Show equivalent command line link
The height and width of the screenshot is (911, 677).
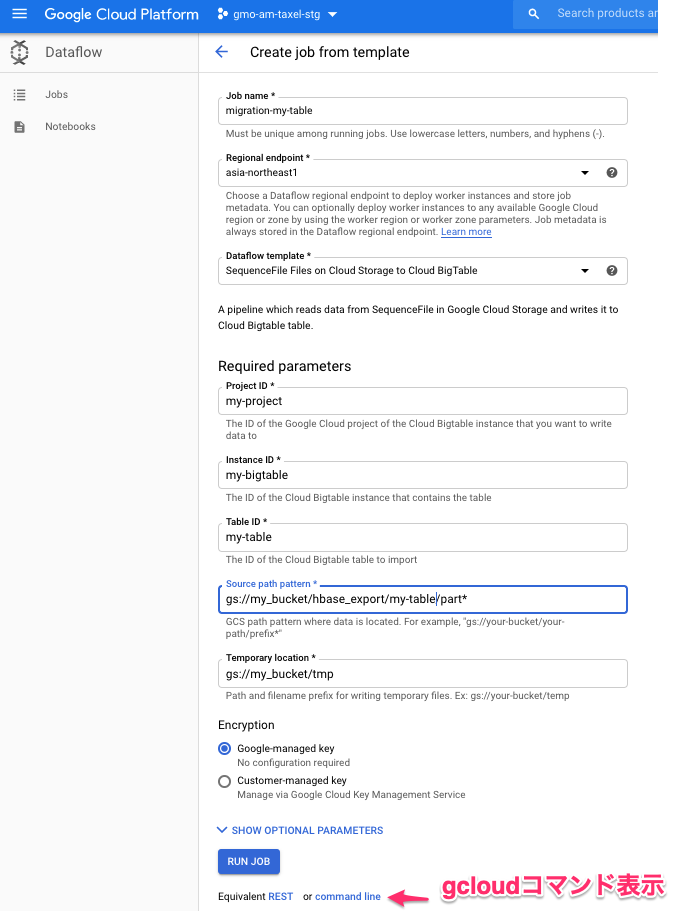tap(348, 896)
